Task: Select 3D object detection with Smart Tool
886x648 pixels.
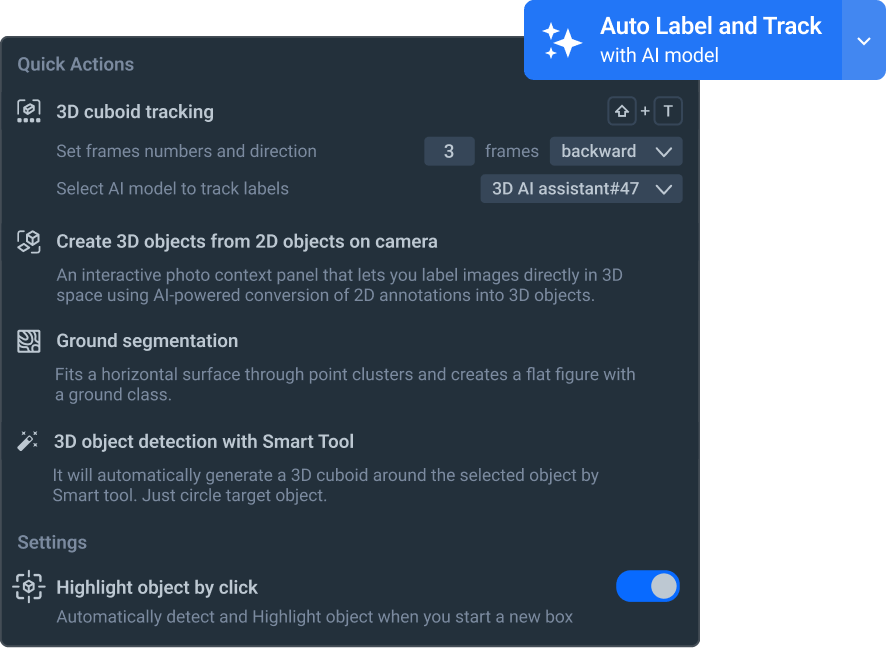Action: pos(204,442)
